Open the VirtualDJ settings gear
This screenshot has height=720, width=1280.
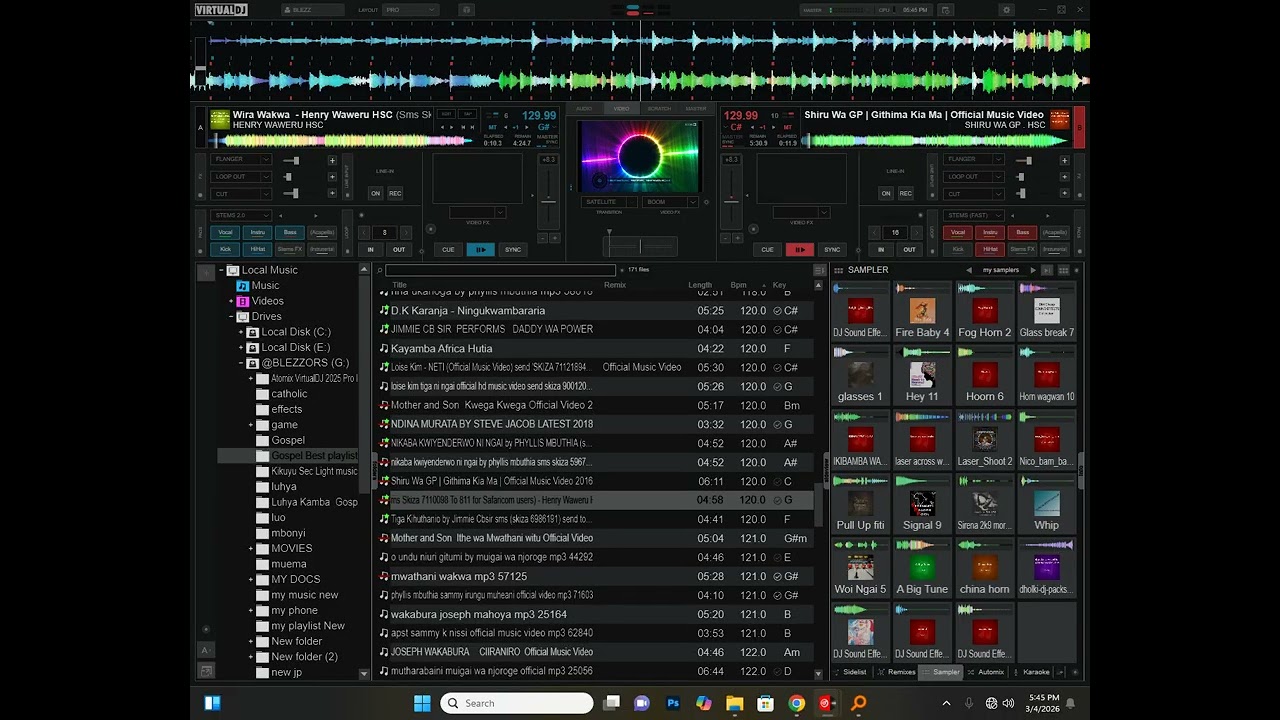[x=1006, y=10]
